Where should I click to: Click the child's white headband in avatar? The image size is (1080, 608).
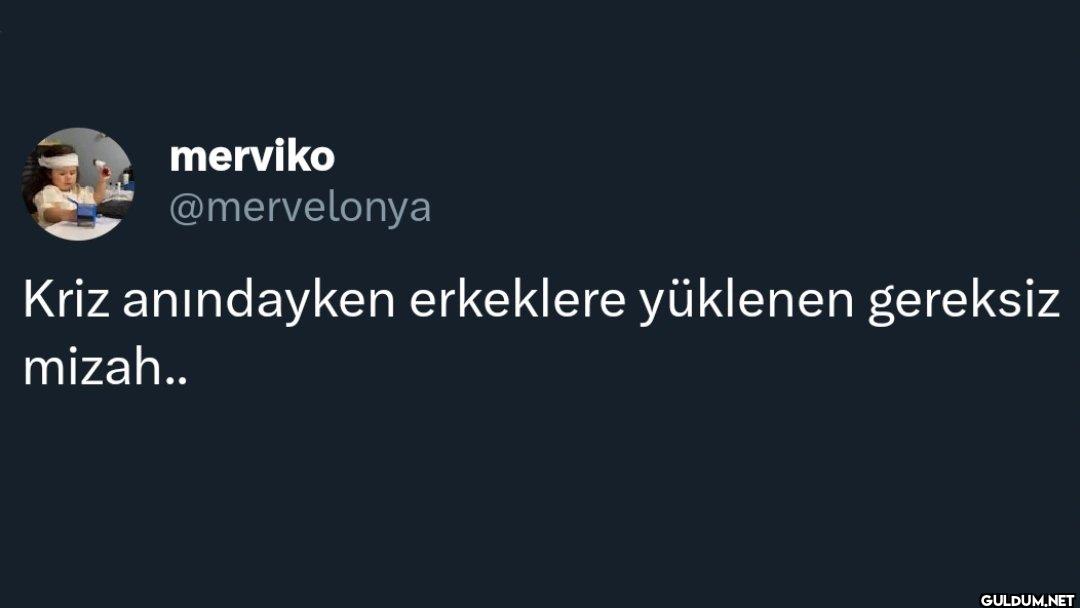click(x=58, y=160)
